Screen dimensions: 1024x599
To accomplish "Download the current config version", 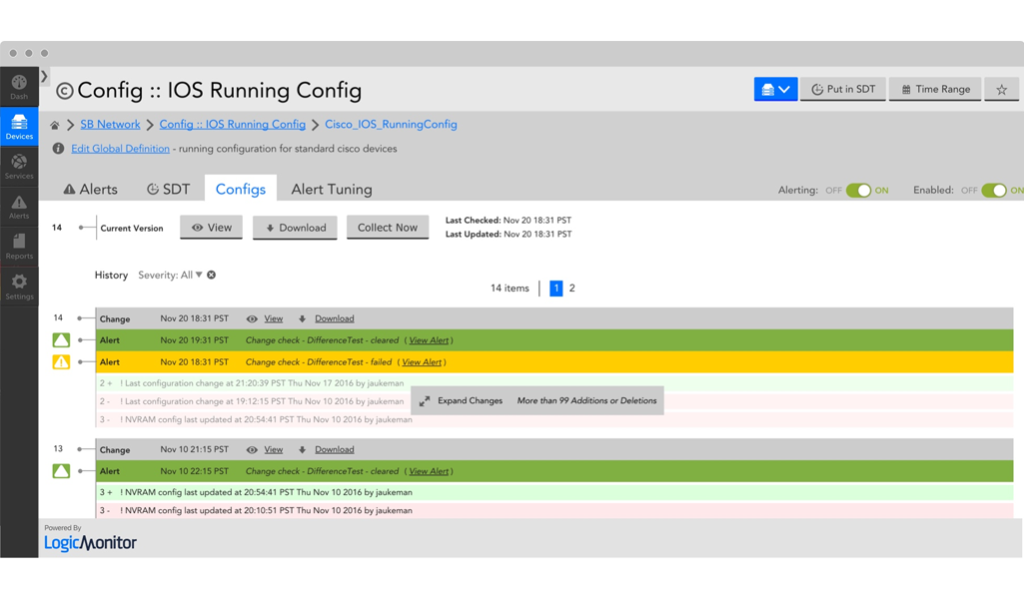I will (x=295, y=227).
